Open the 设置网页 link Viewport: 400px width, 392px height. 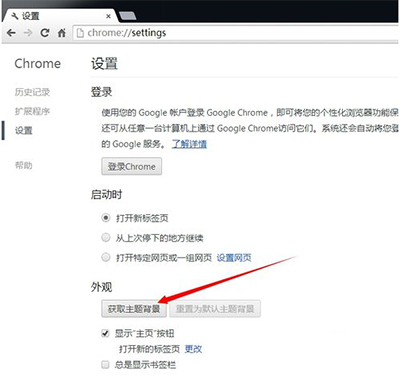[x=234, y=258]
